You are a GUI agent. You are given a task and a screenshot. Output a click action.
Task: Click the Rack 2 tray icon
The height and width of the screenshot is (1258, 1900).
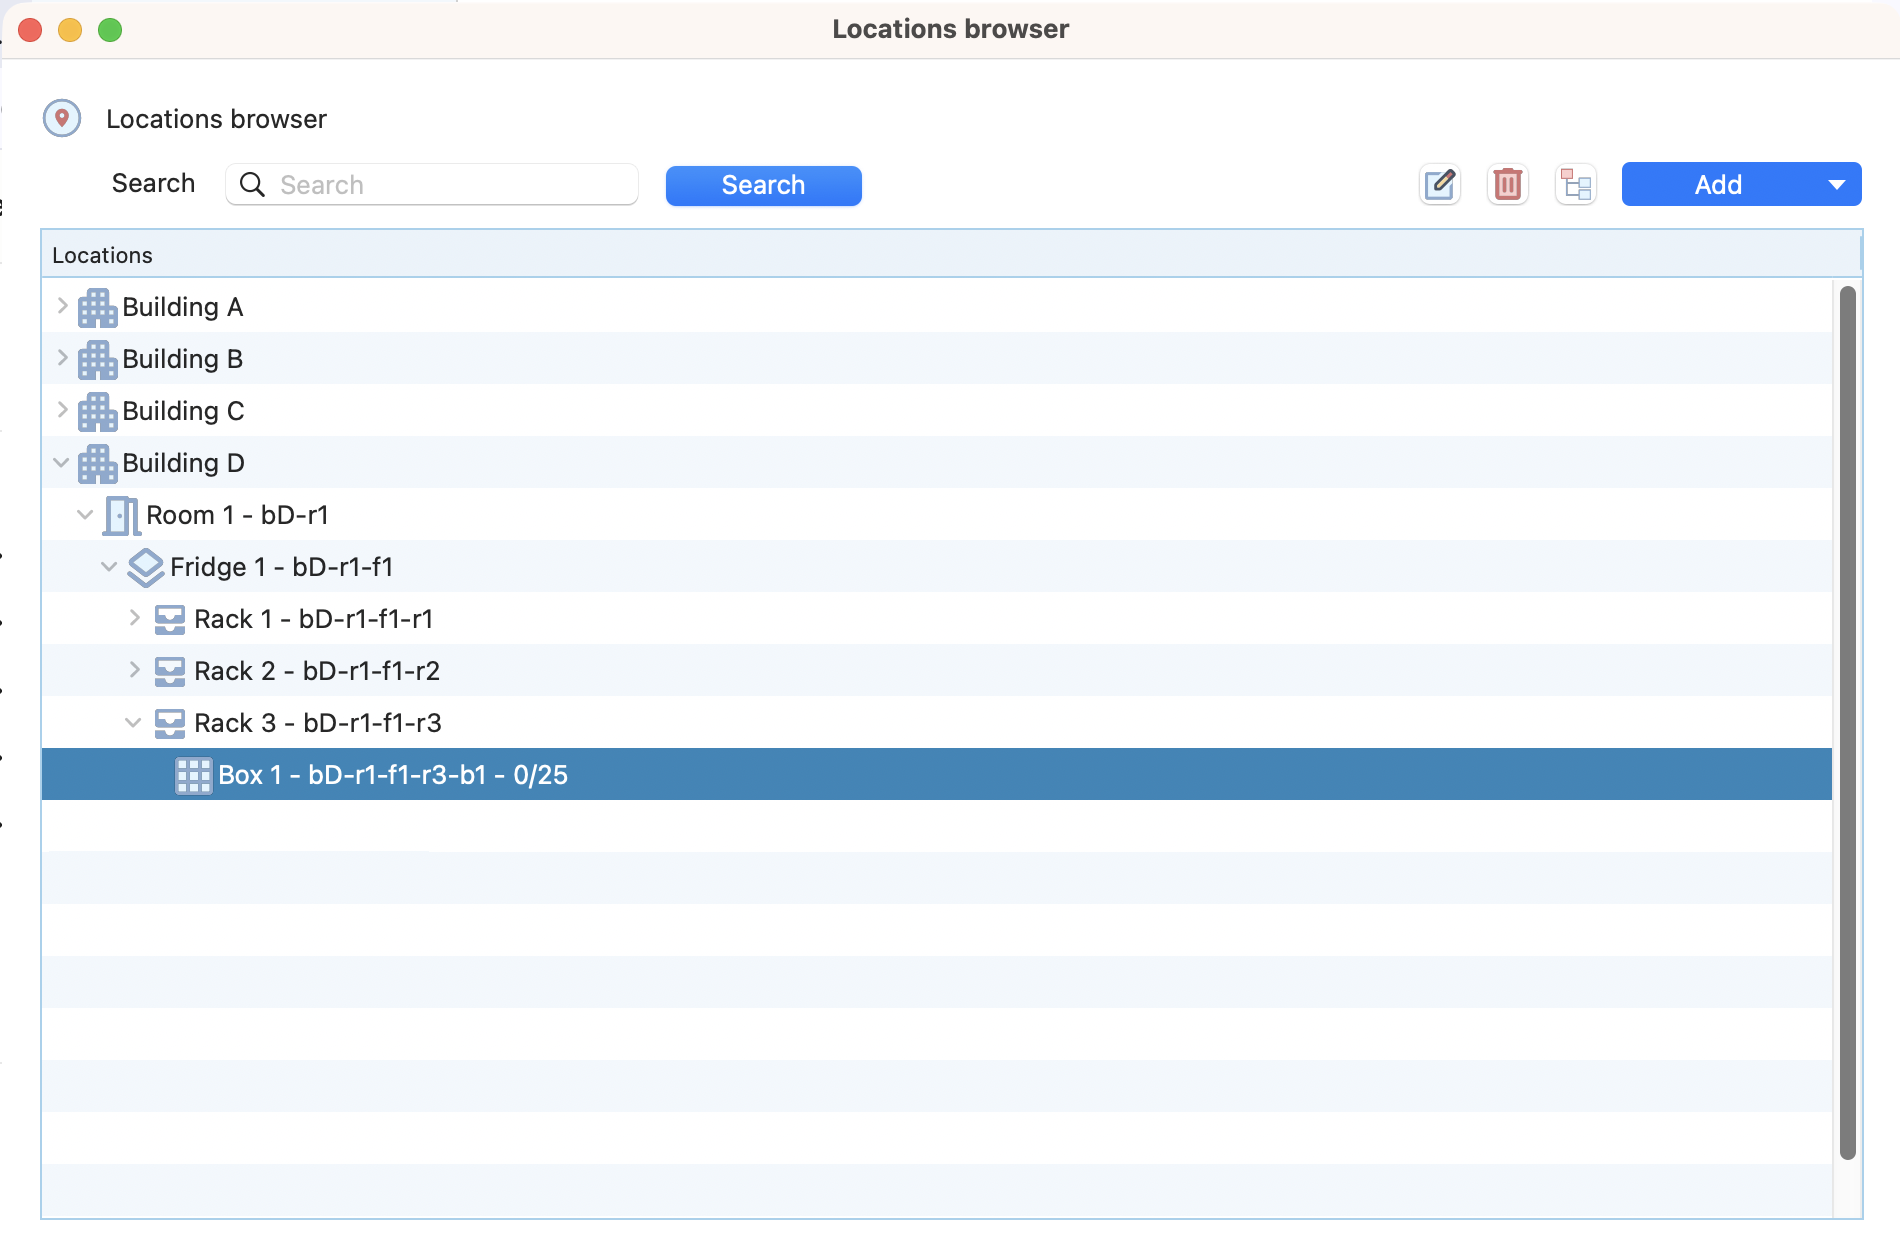pyautogui.click(x=170, y=672)
